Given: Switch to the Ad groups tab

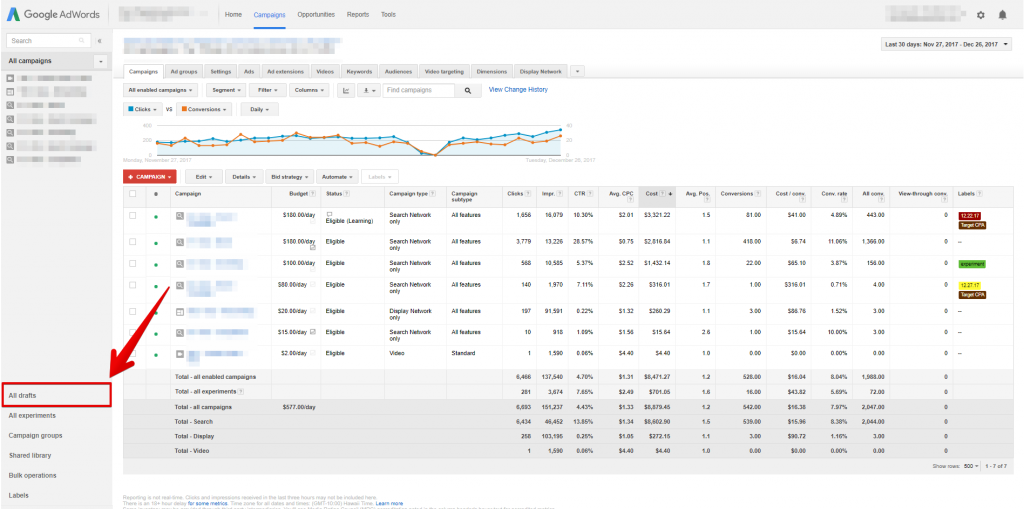Looking at the screenshot, I should coord(184,71).
